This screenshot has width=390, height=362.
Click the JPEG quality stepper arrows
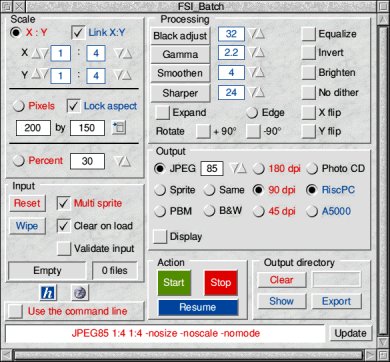click(239, 169)
